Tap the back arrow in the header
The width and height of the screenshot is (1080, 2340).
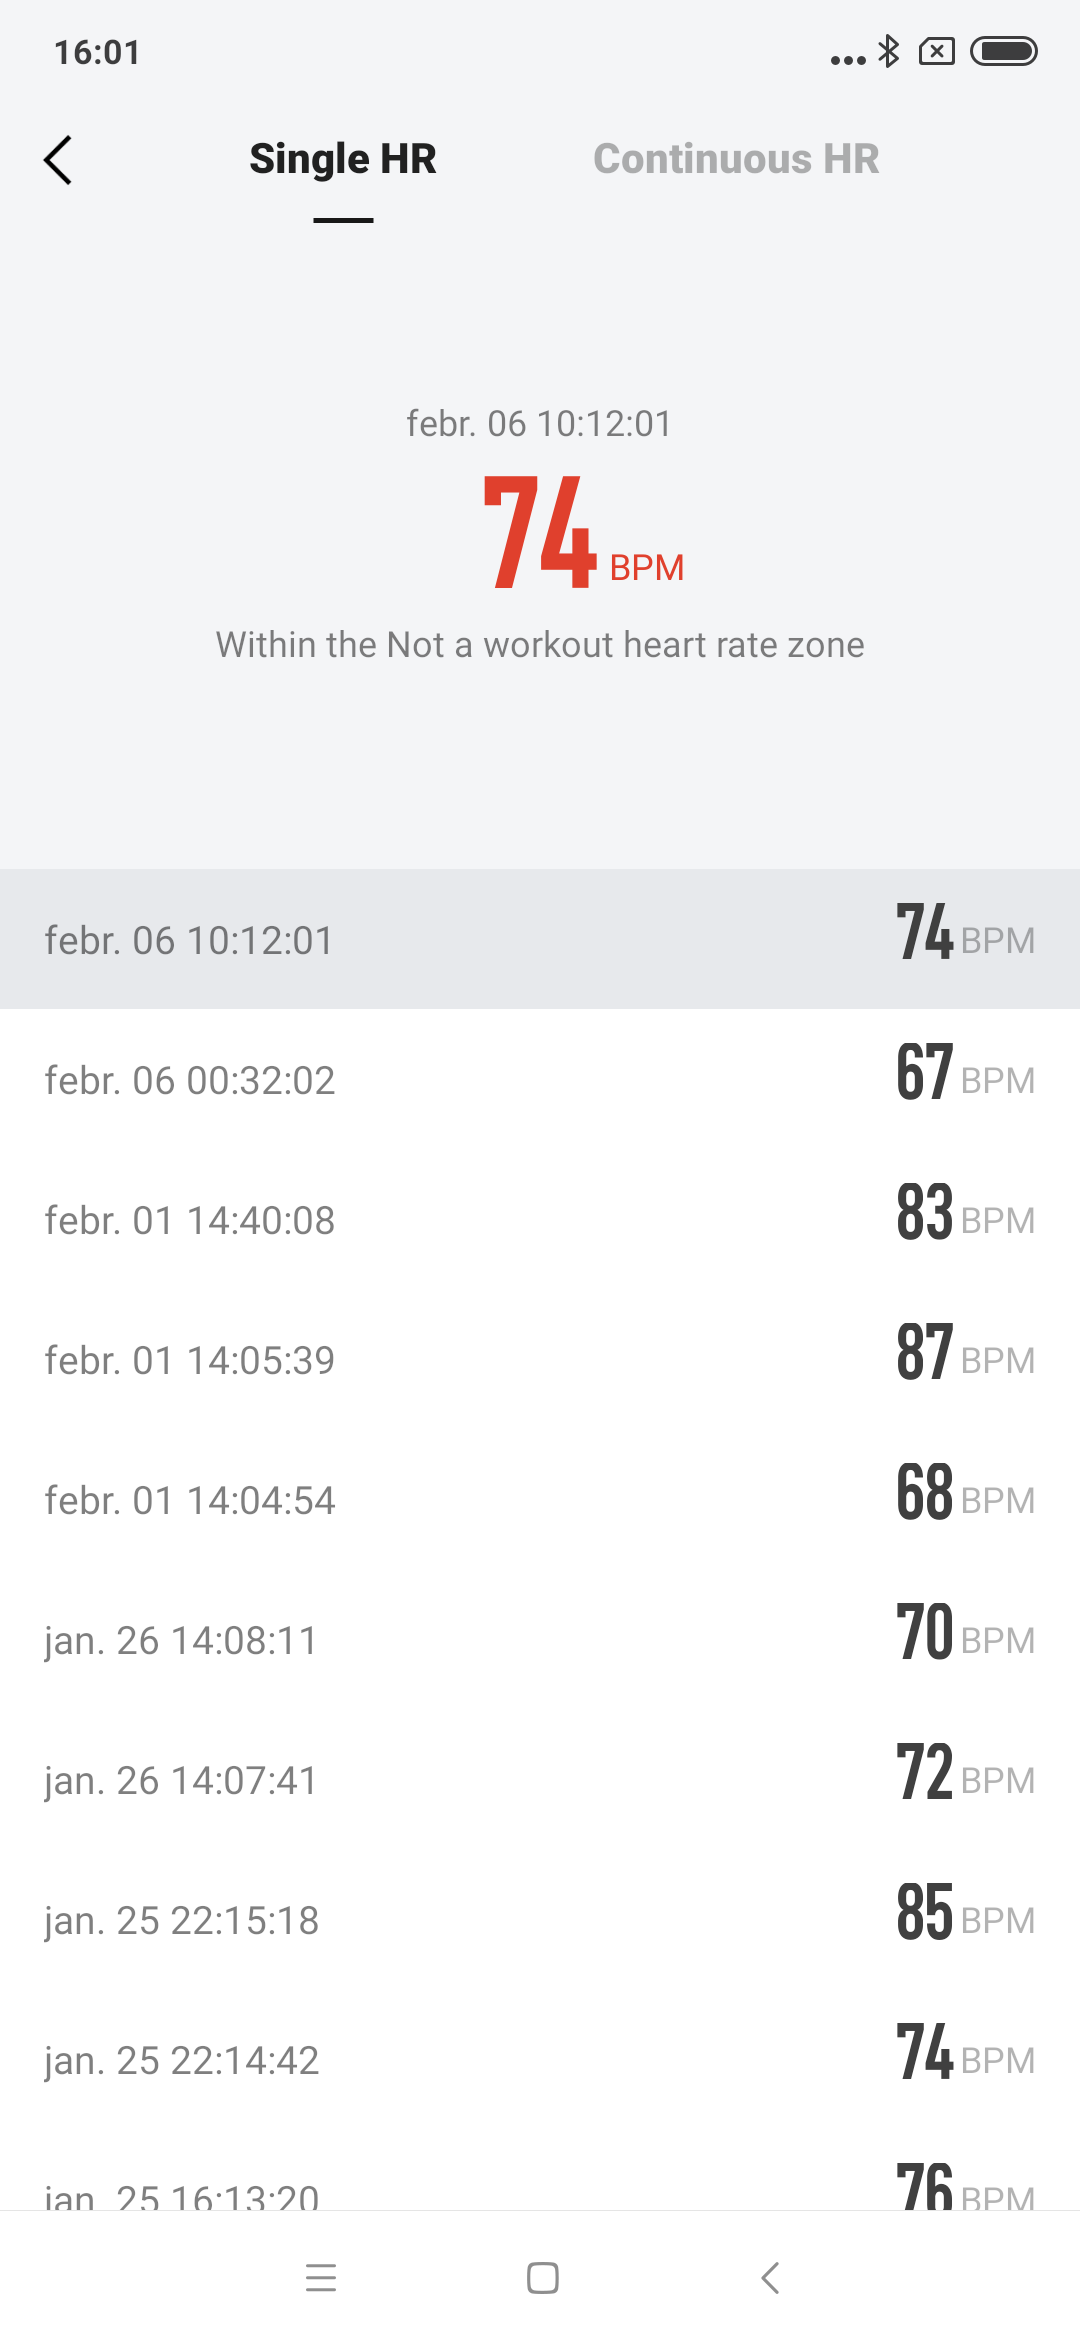pyautogui.click(x=58, y=160)
